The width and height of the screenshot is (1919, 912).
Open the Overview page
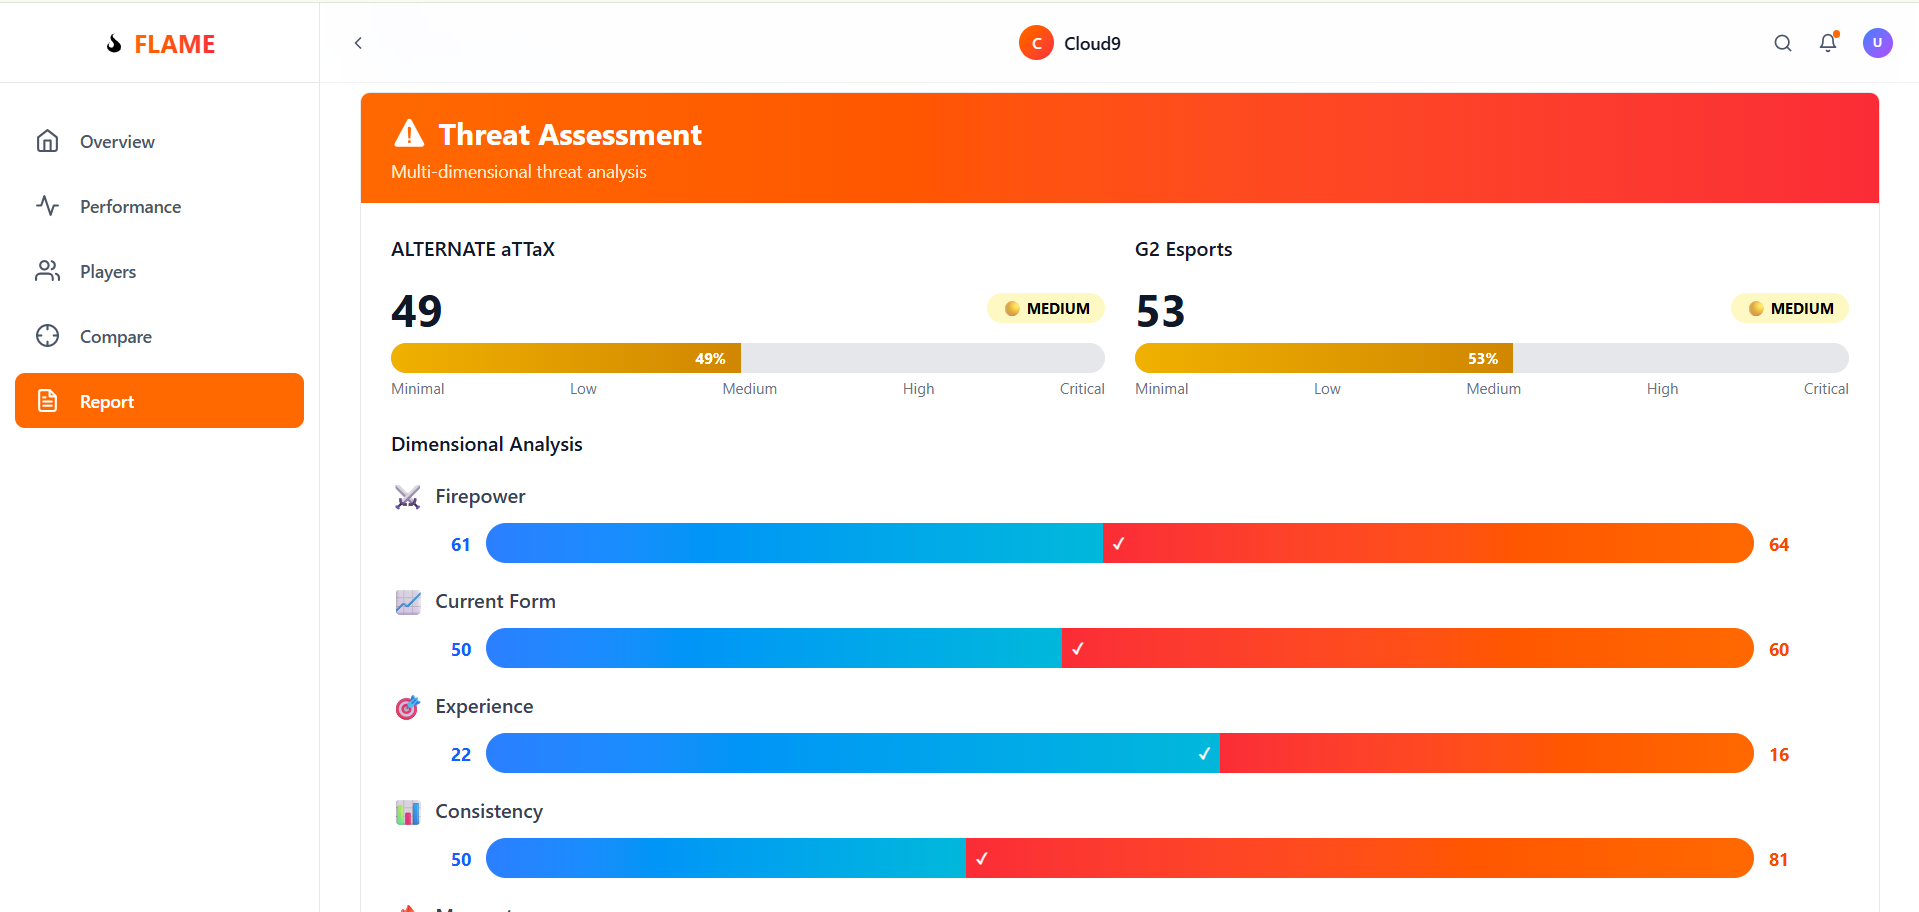pyautogui.click(x=159, y=141)
